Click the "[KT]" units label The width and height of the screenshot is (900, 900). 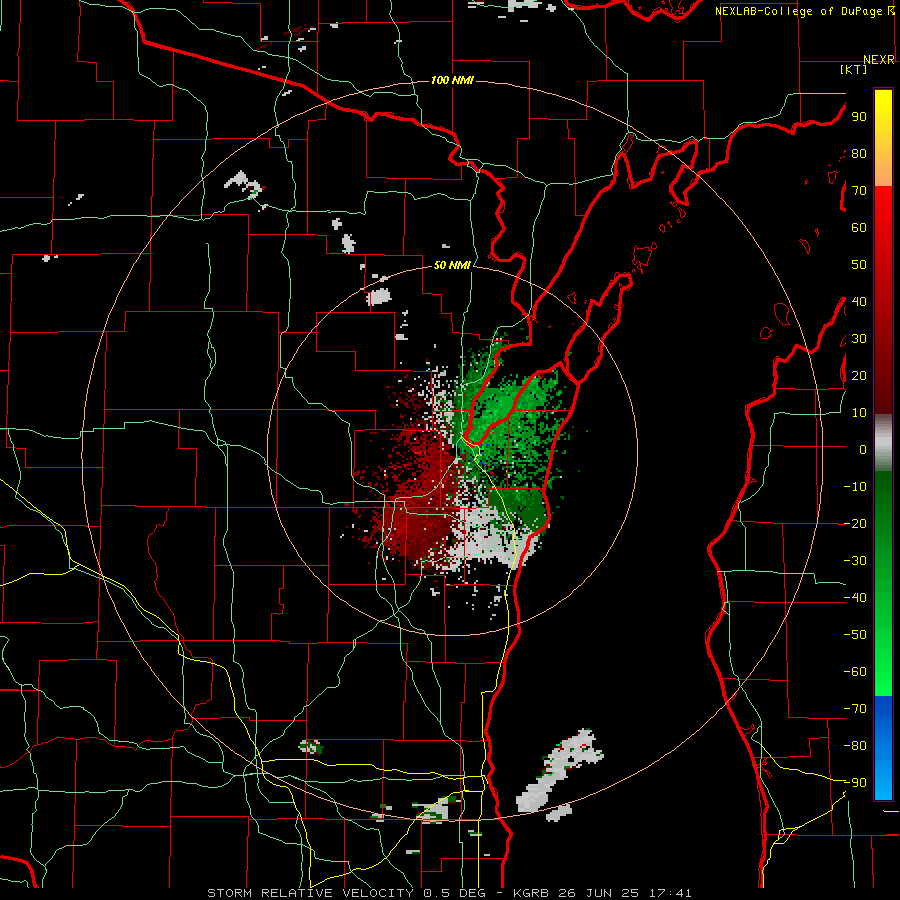pyautogui.click(x=854, y=69)
